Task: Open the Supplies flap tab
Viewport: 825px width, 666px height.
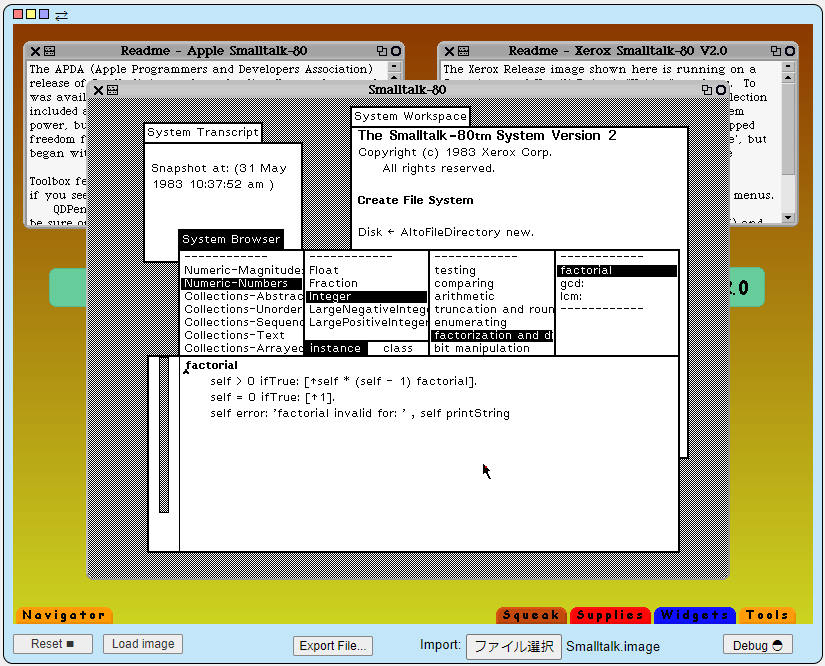Action: pyautogui.click(x=610, y=615)
